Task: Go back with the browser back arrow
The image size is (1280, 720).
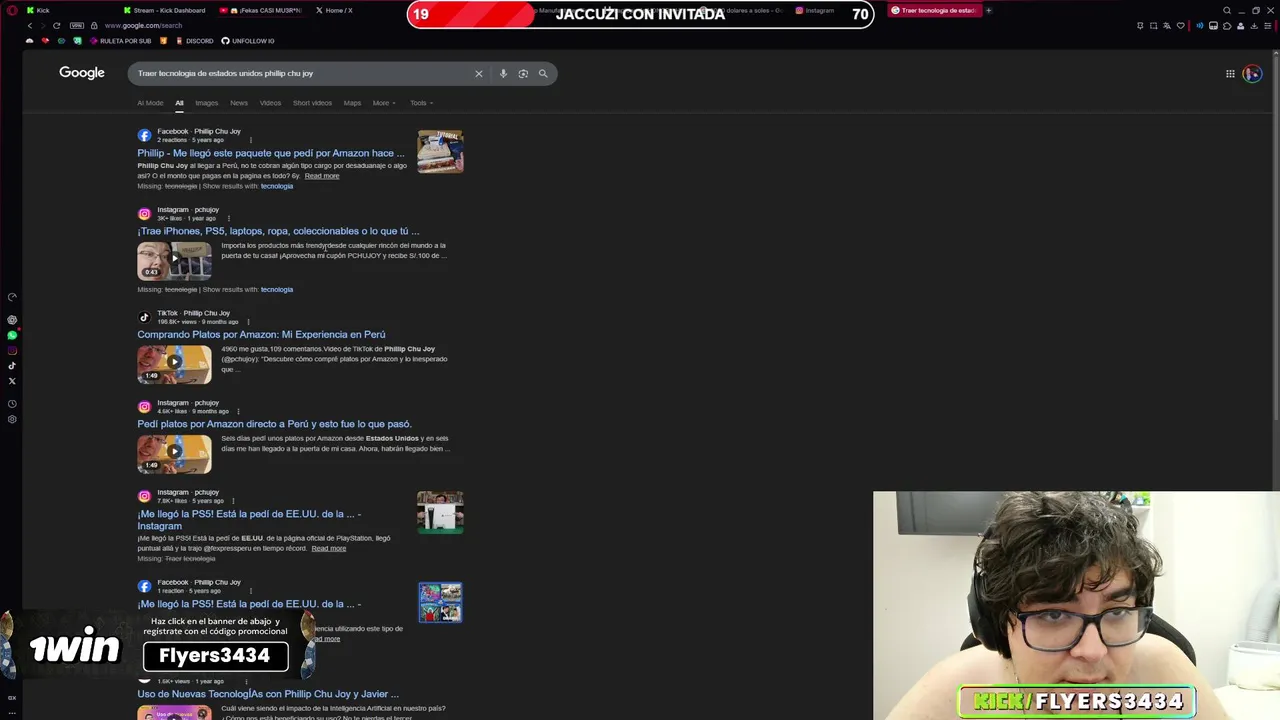Action: click(30, 25)
